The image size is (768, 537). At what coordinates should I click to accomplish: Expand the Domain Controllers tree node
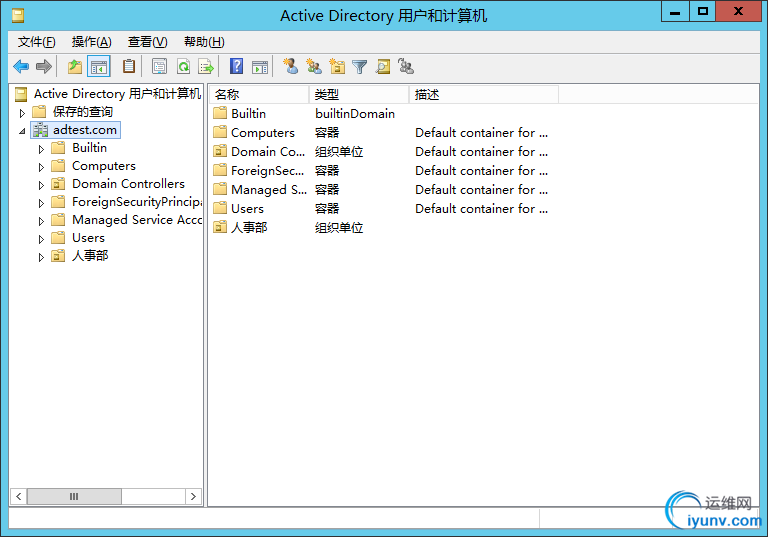pyautogui.click(x=41, y=185)
